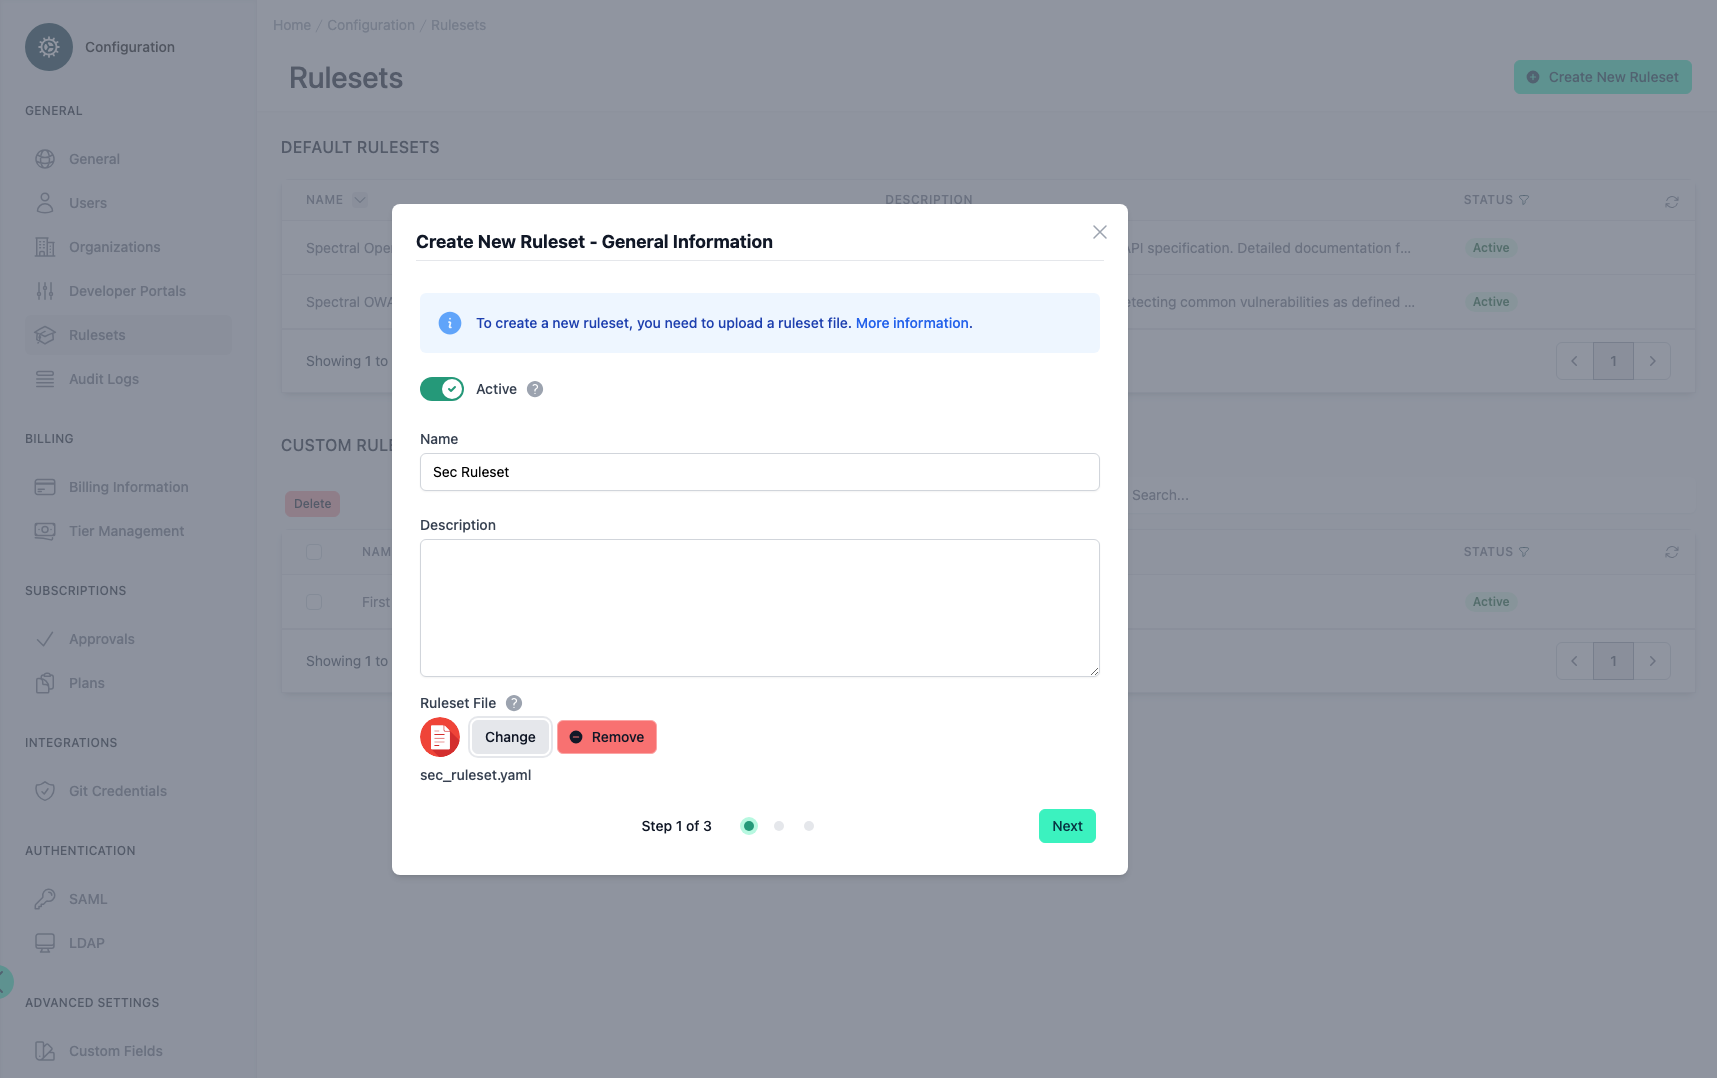
Task: Open the NAME column sort dropdown
Action: coord(359,200)
